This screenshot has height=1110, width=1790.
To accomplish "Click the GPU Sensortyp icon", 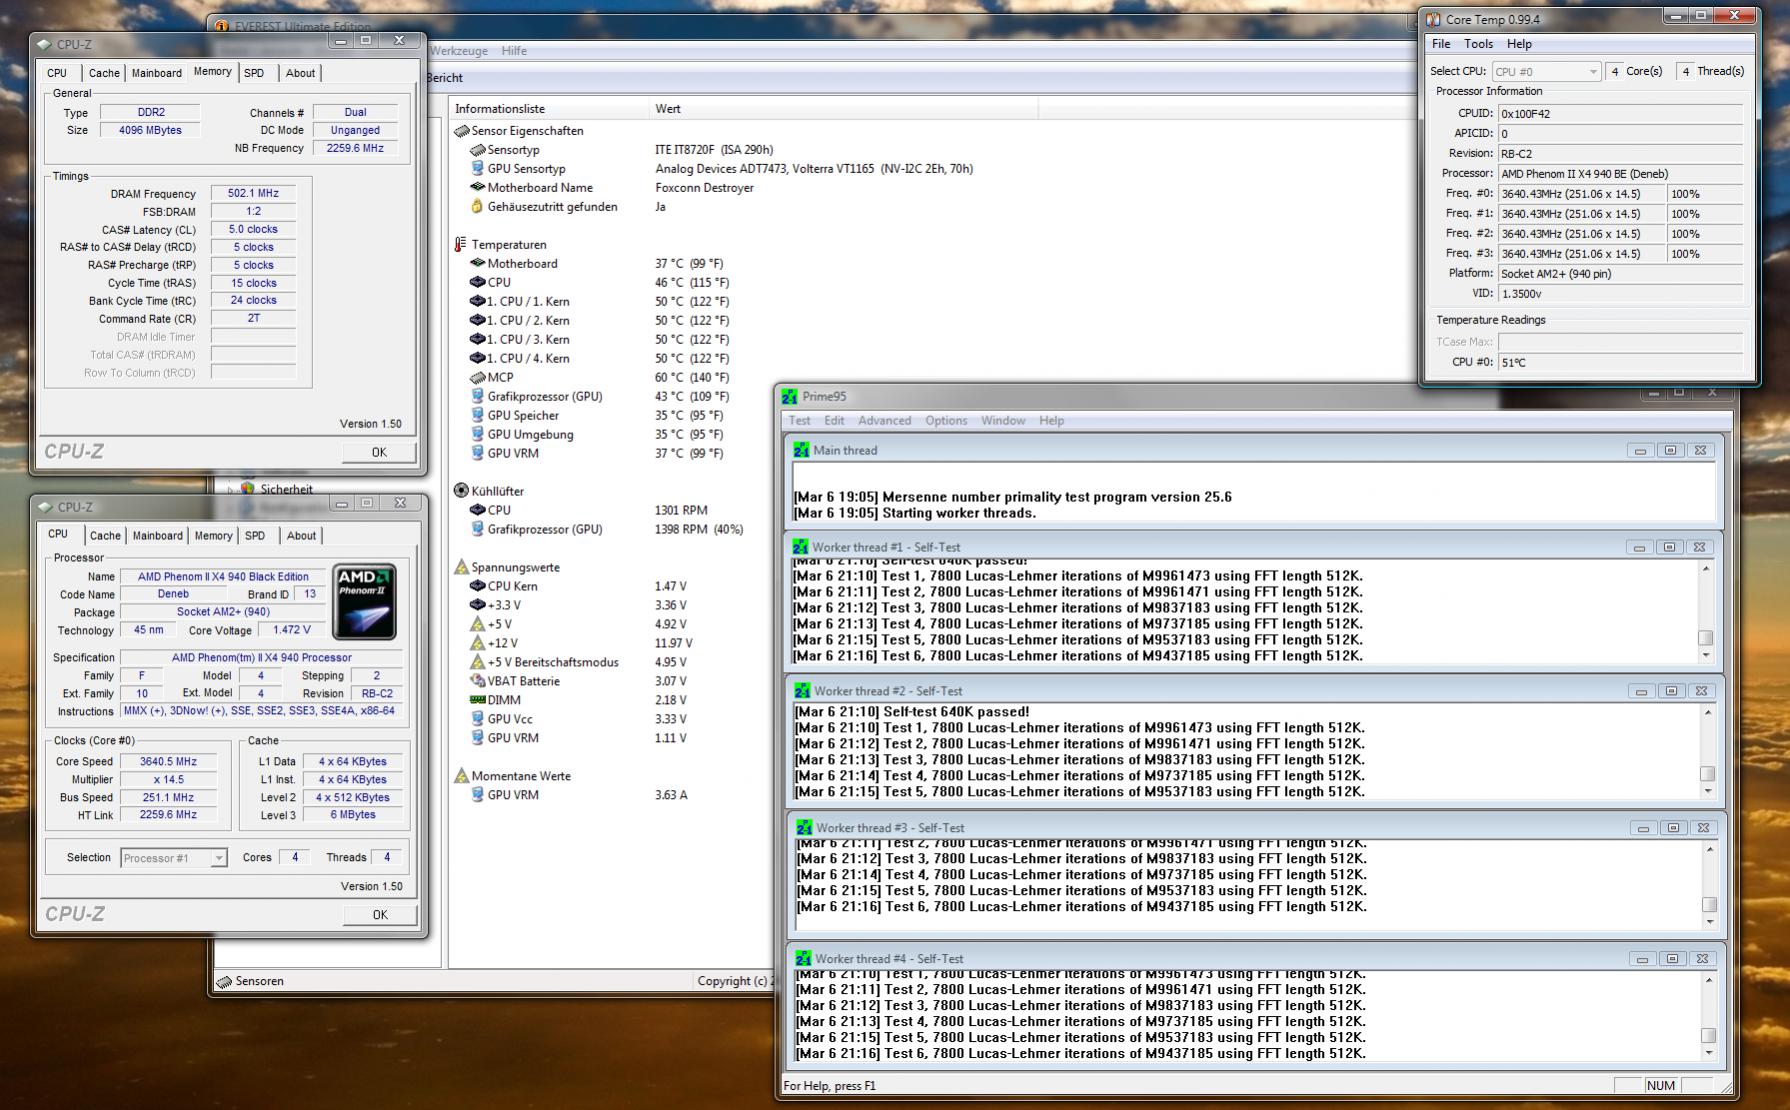I will 477,169.
